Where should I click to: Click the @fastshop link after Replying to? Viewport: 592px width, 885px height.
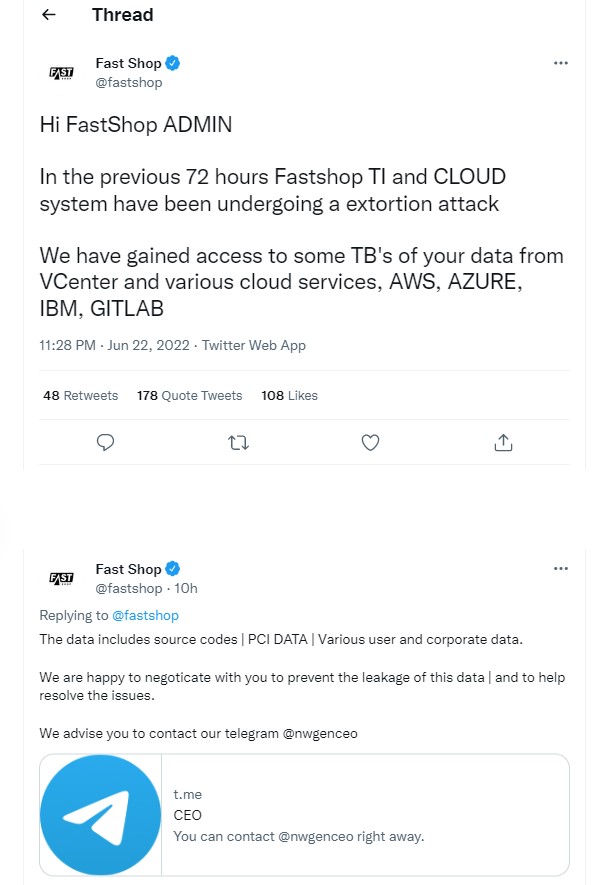pyautogui.click(x=146, y=615)
